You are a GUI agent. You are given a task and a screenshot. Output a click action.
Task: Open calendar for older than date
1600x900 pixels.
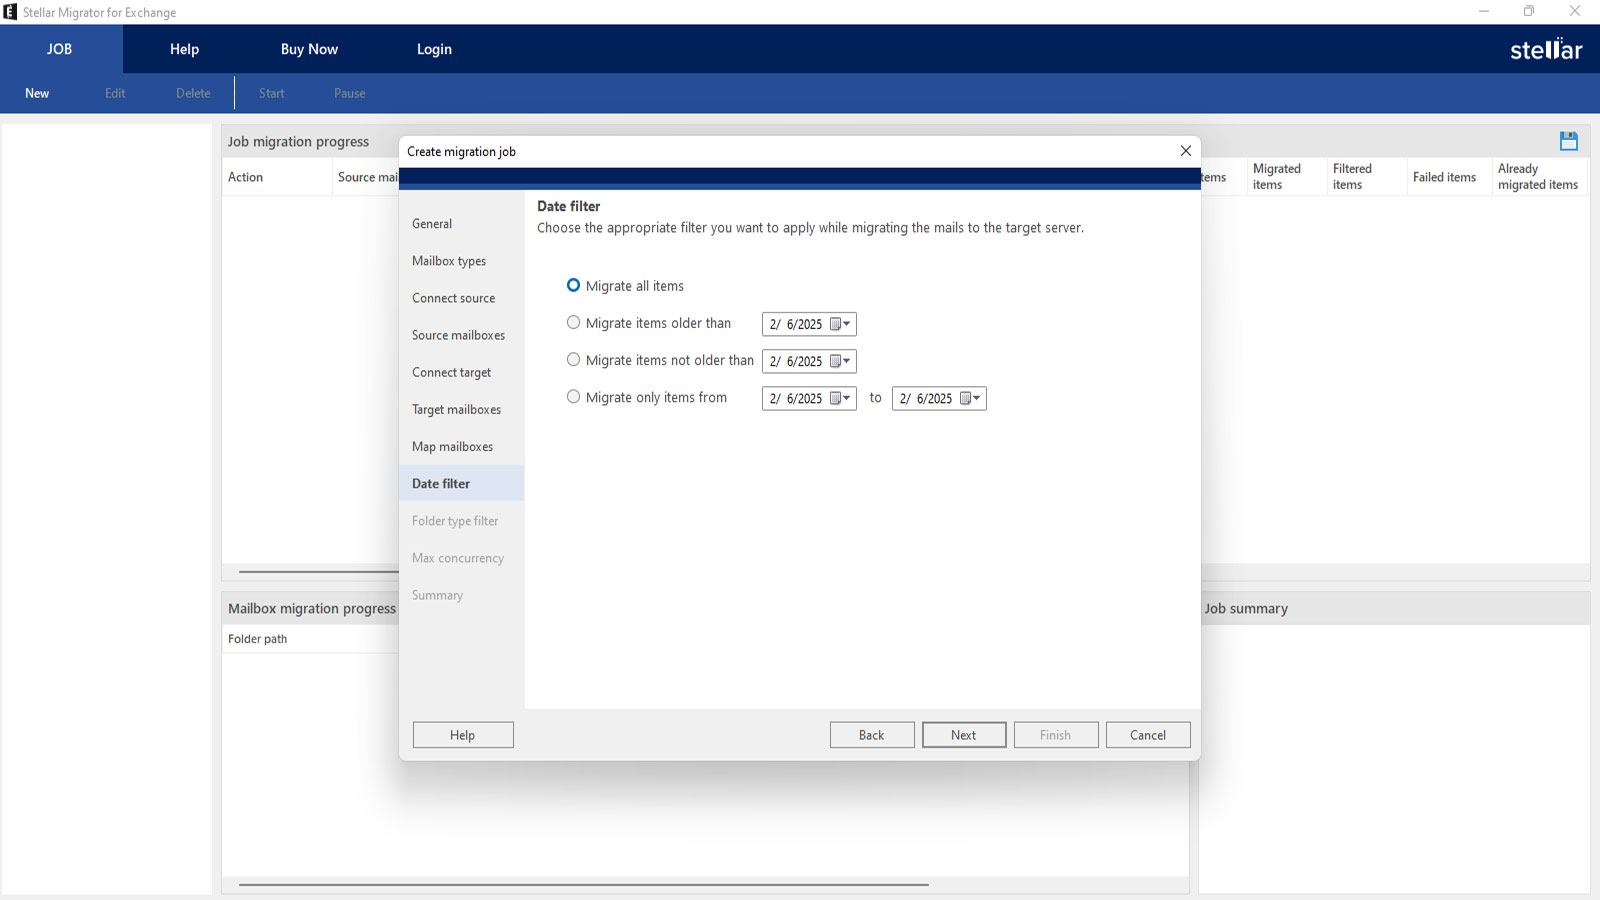[840, 324]
